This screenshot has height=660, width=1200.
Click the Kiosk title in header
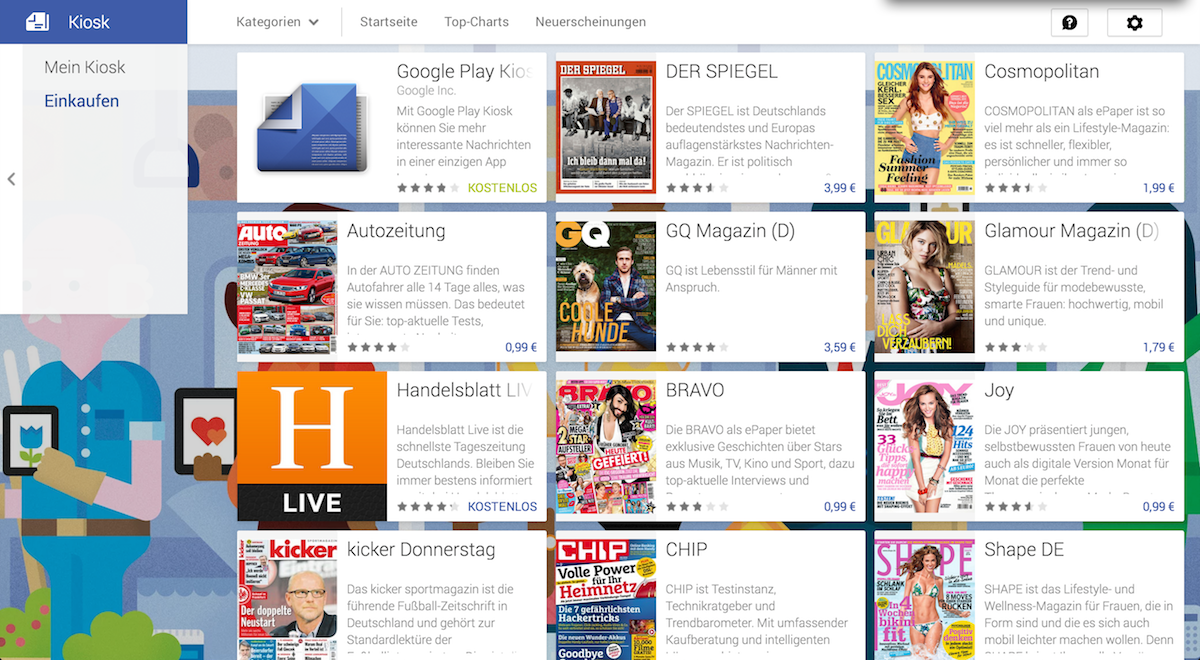[x=89, y=22]
